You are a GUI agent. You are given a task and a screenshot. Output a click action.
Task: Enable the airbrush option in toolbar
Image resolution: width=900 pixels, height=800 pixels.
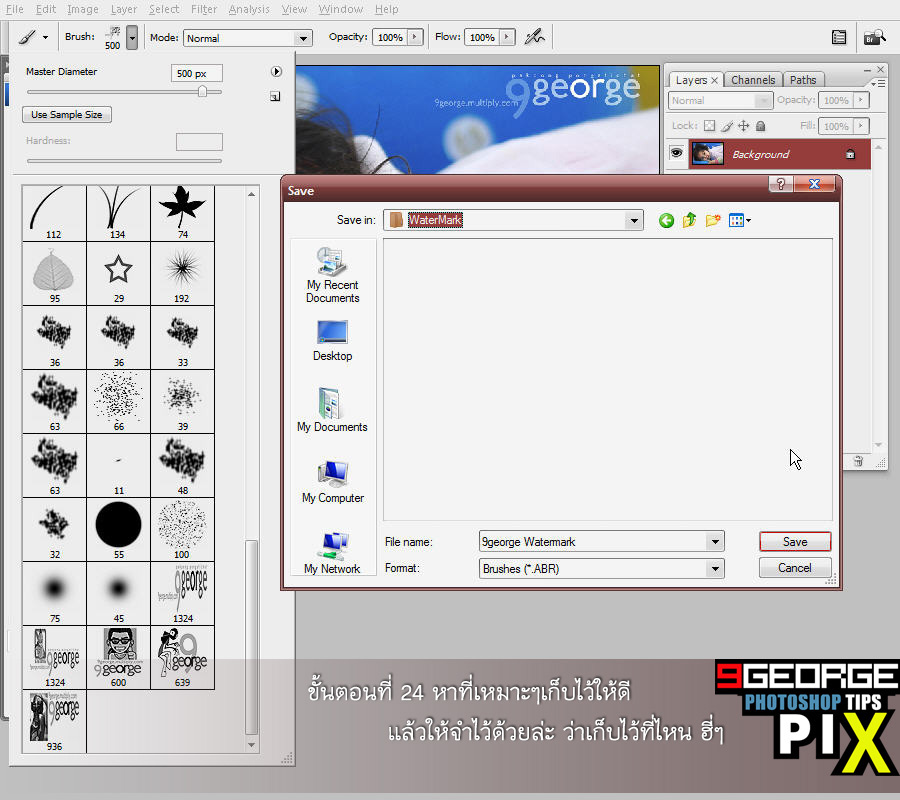pos(534,37)
